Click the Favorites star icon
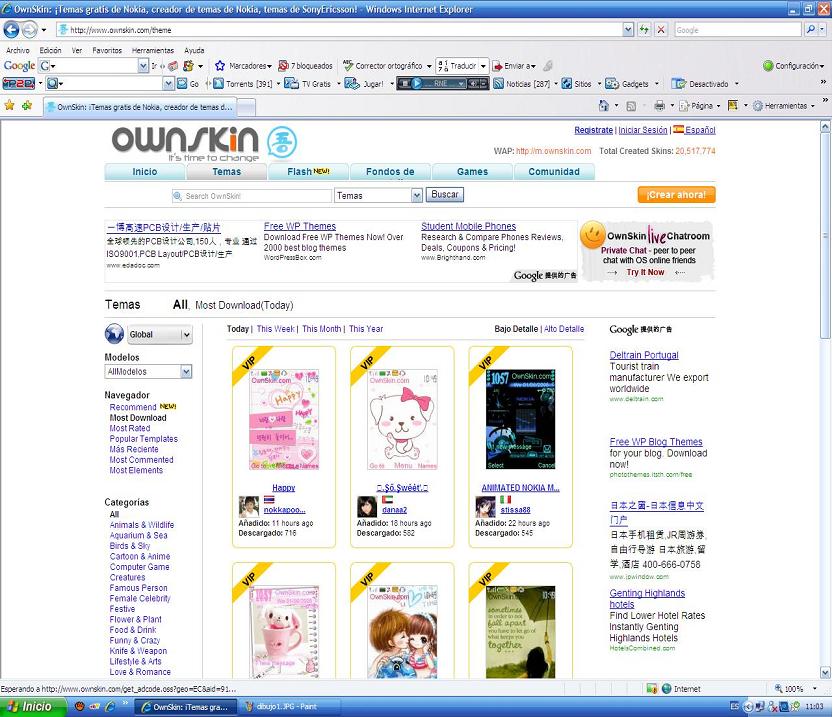Viewport: 834px width, 717px height. pos(9,105)
